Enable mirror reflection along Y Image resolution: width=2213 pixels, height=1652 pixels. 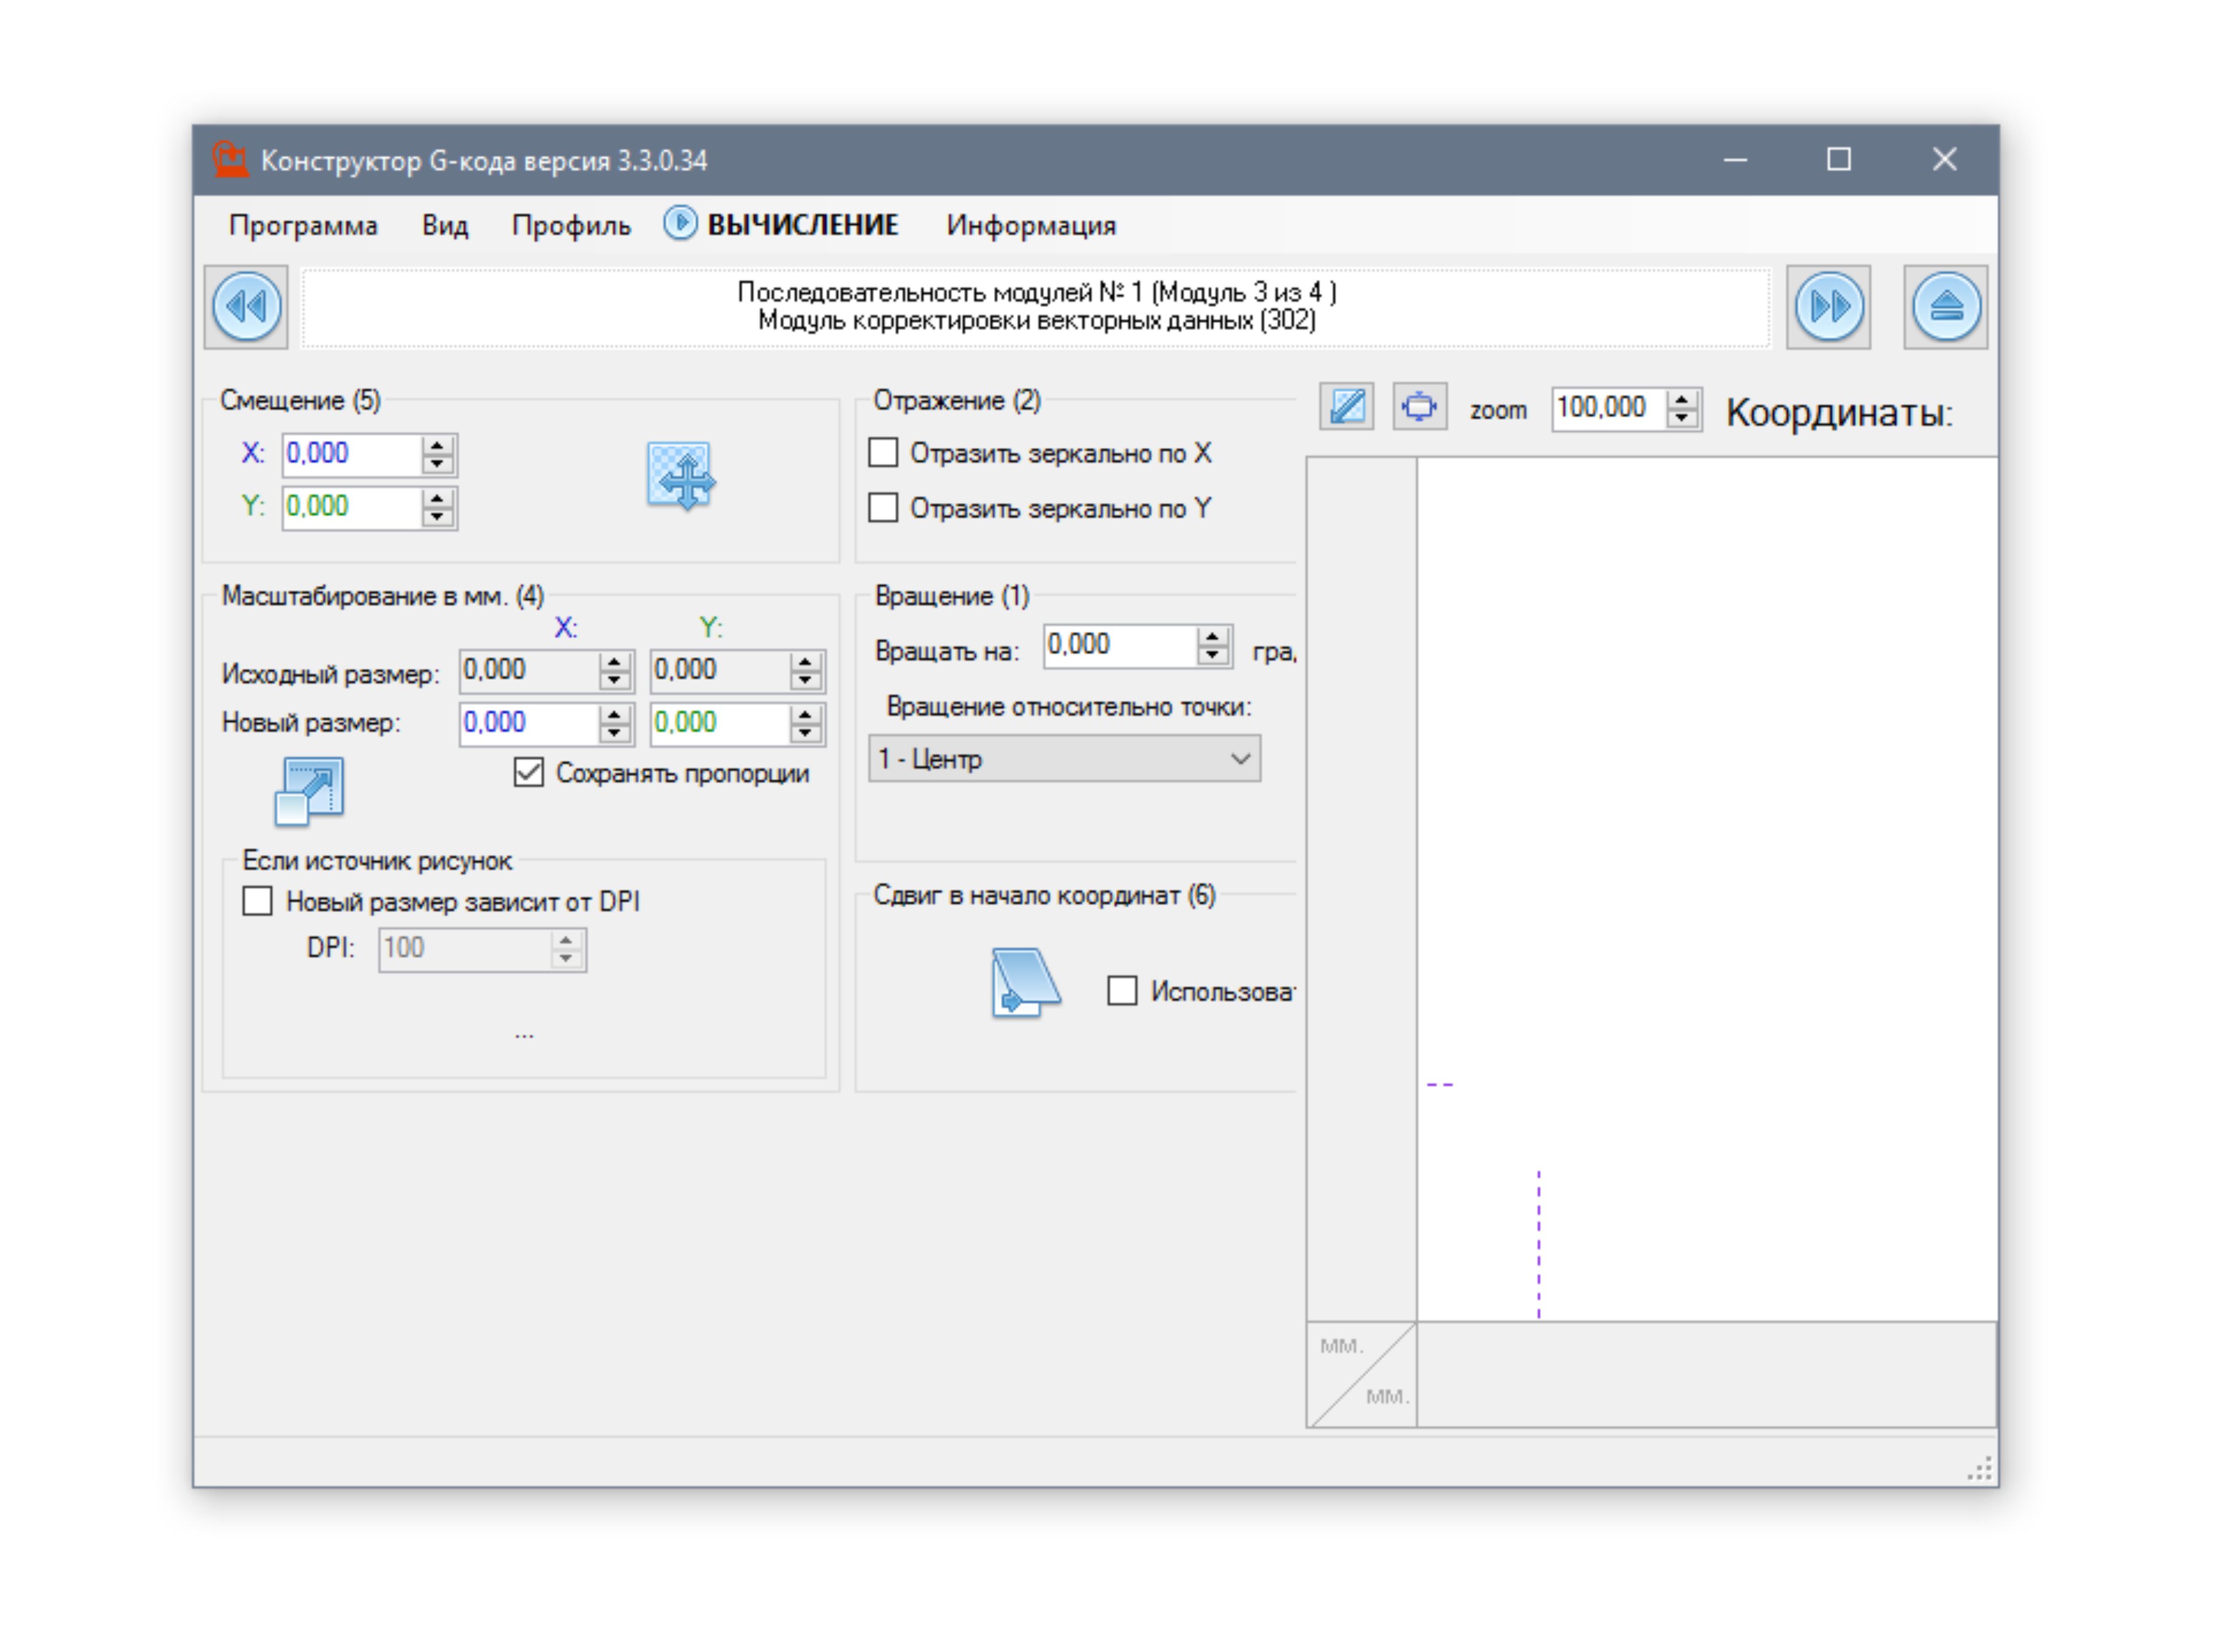pos(883,508)
